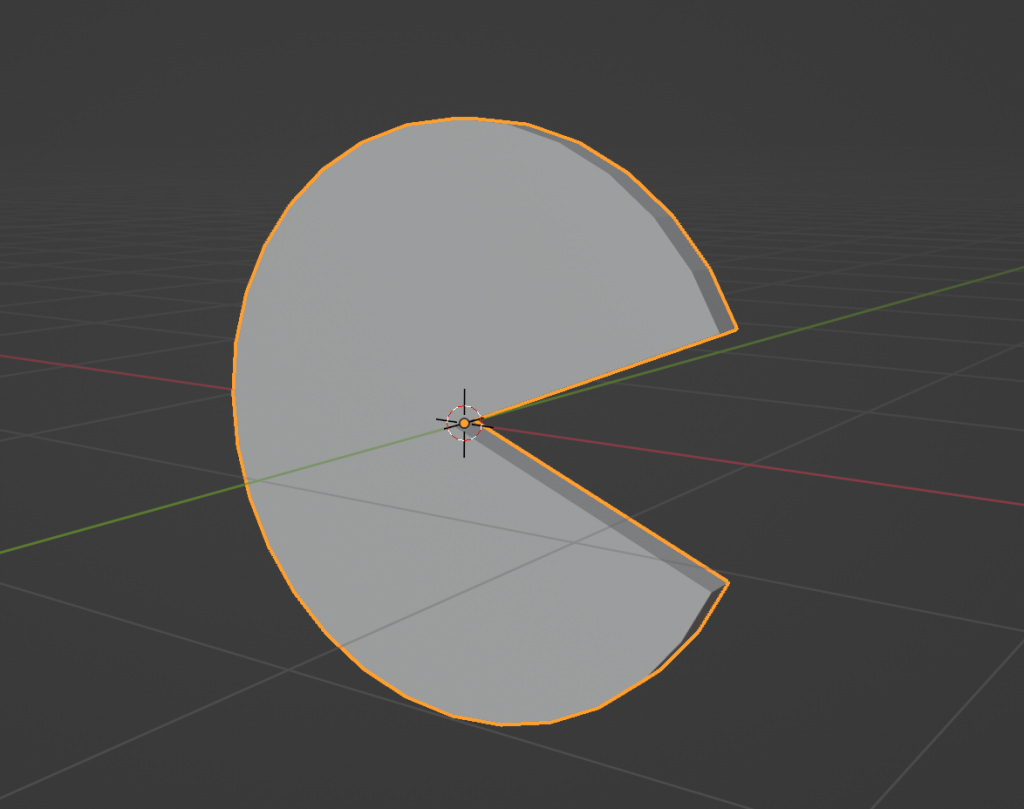This screenshot has width=1024, height=809.
Task: Click the grid floor below the object
Action: point(500,770)
